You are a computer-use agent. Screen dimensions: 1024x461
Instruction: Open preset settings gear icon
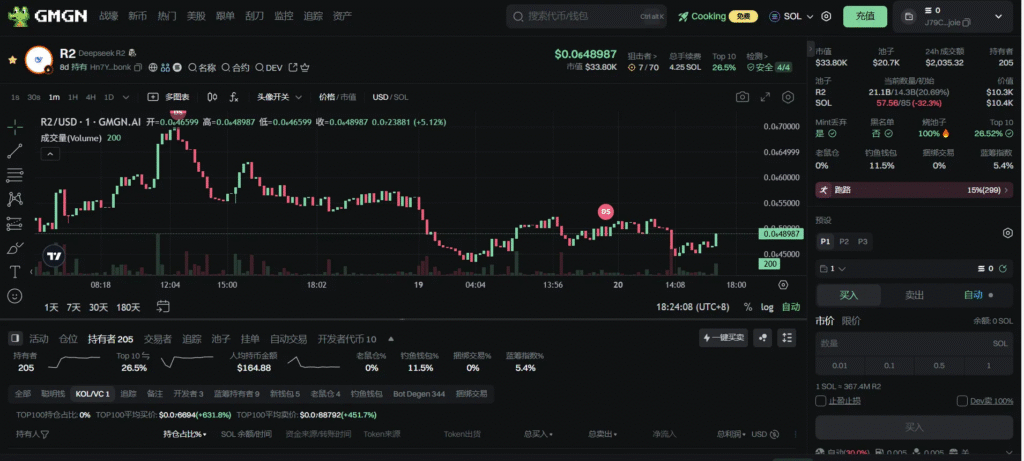coord(1007,232)
